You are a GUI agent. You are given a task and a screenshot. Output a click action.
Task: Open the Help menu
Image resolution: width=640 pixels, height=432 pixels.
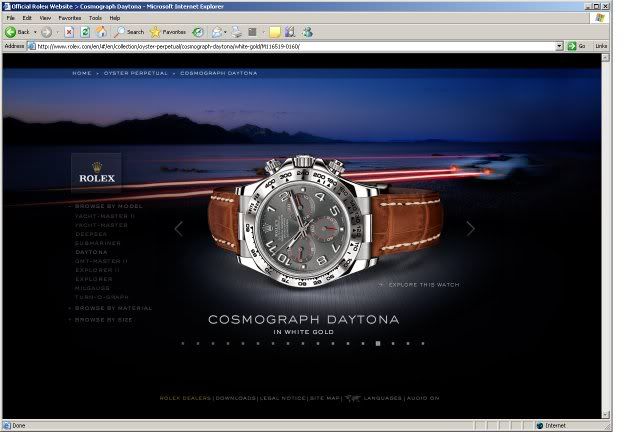point(115,18)
